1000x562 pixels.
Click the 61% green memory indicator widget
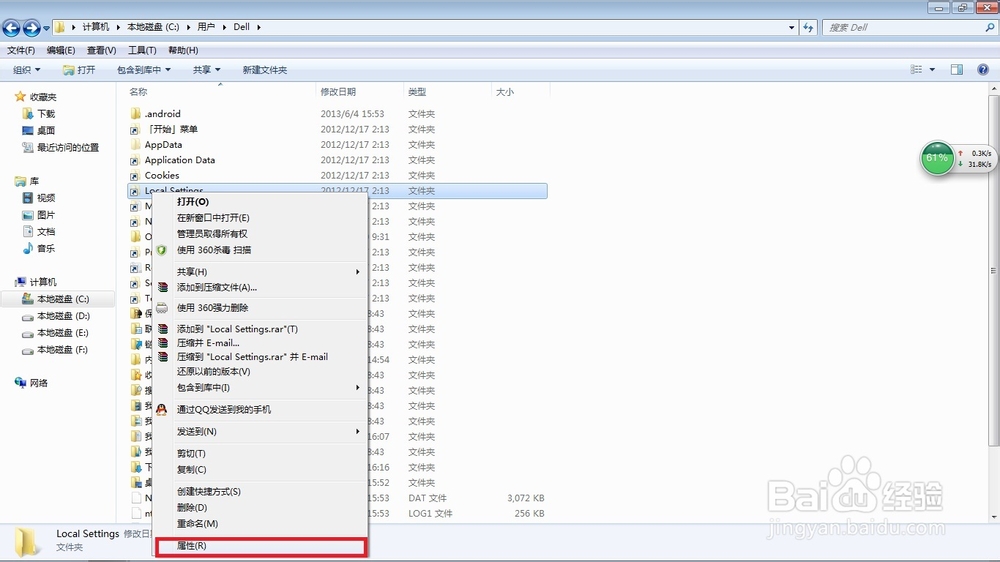[937, 158]
